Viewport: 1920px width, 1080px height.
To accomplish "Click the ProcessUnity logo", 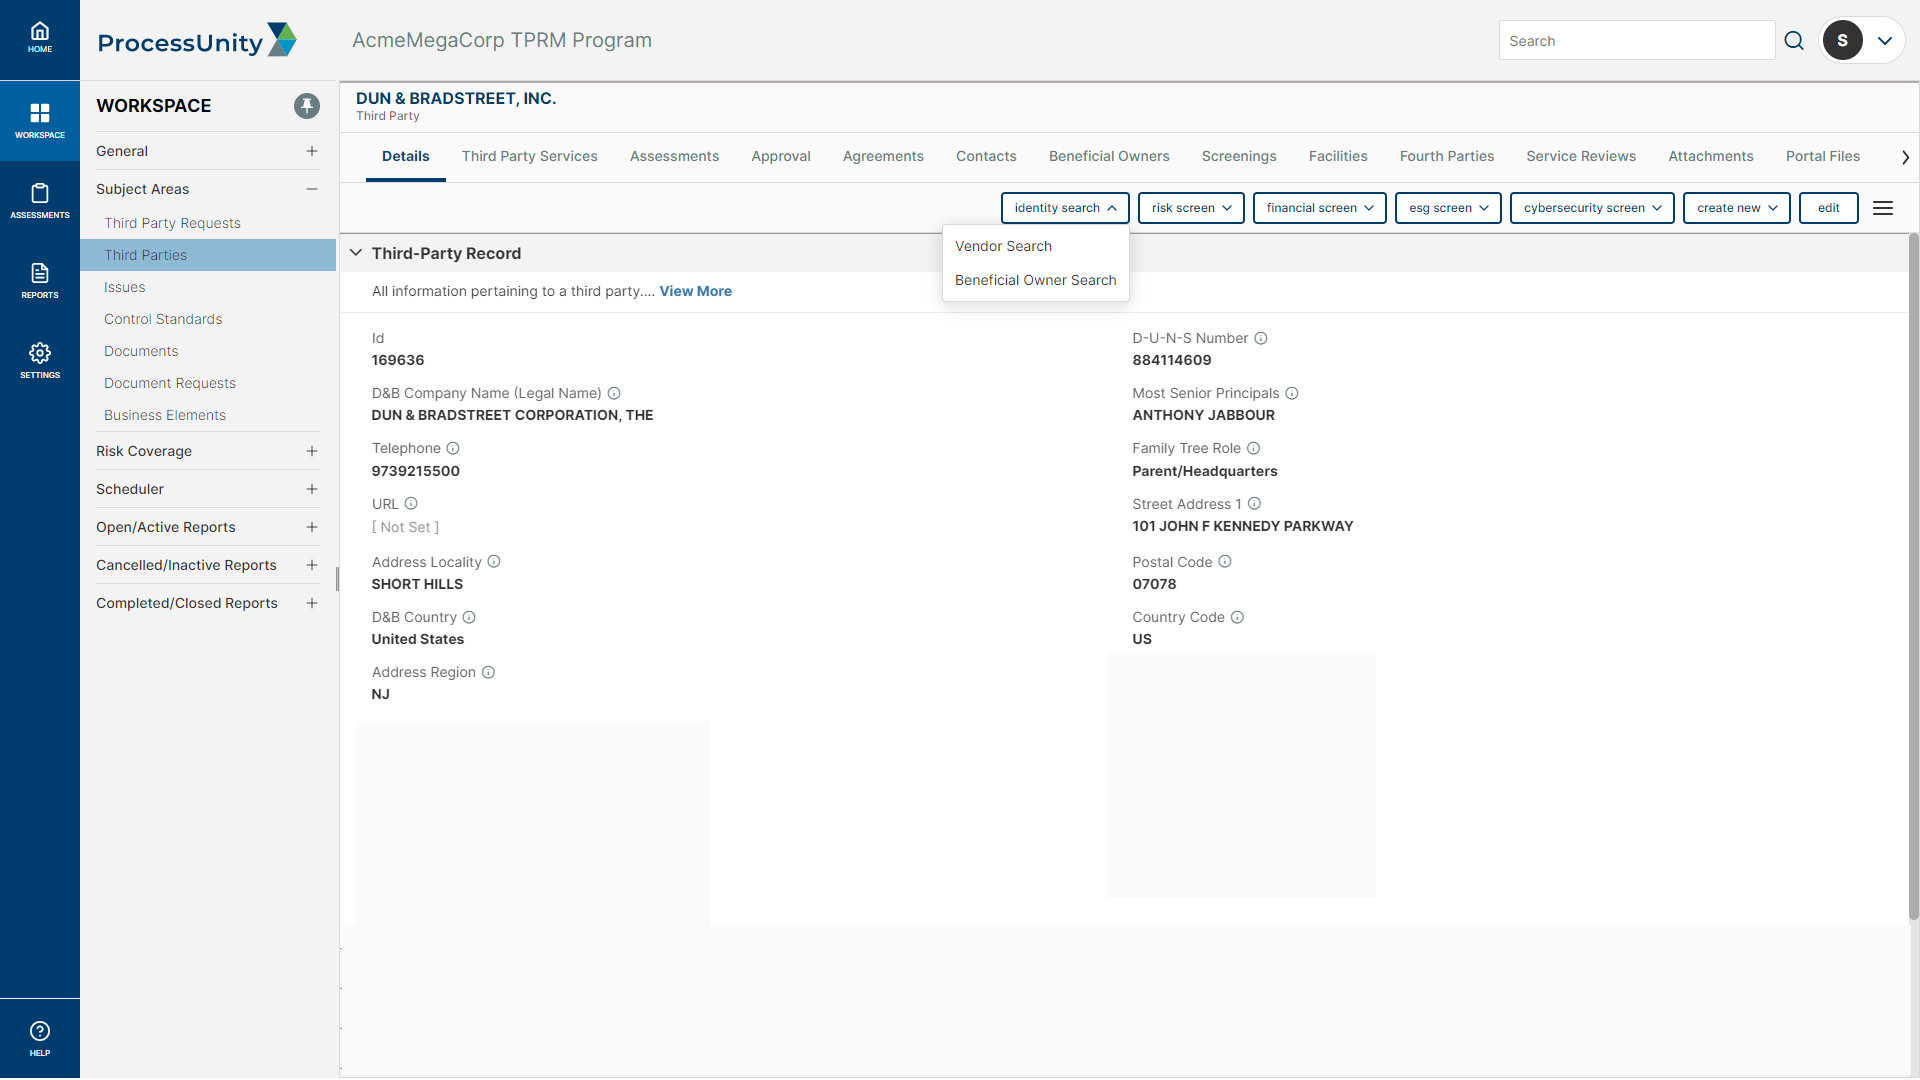I will (197, 41).
